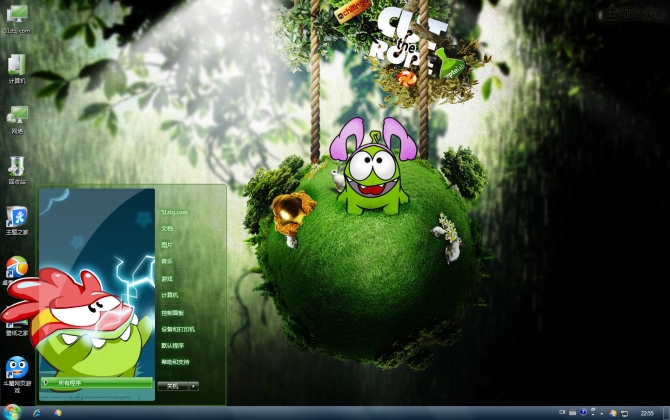The height and width of the screenshot is (420, 670).
Task: Select the Recycle Bin desktop icon
Action: pos(17,170)
